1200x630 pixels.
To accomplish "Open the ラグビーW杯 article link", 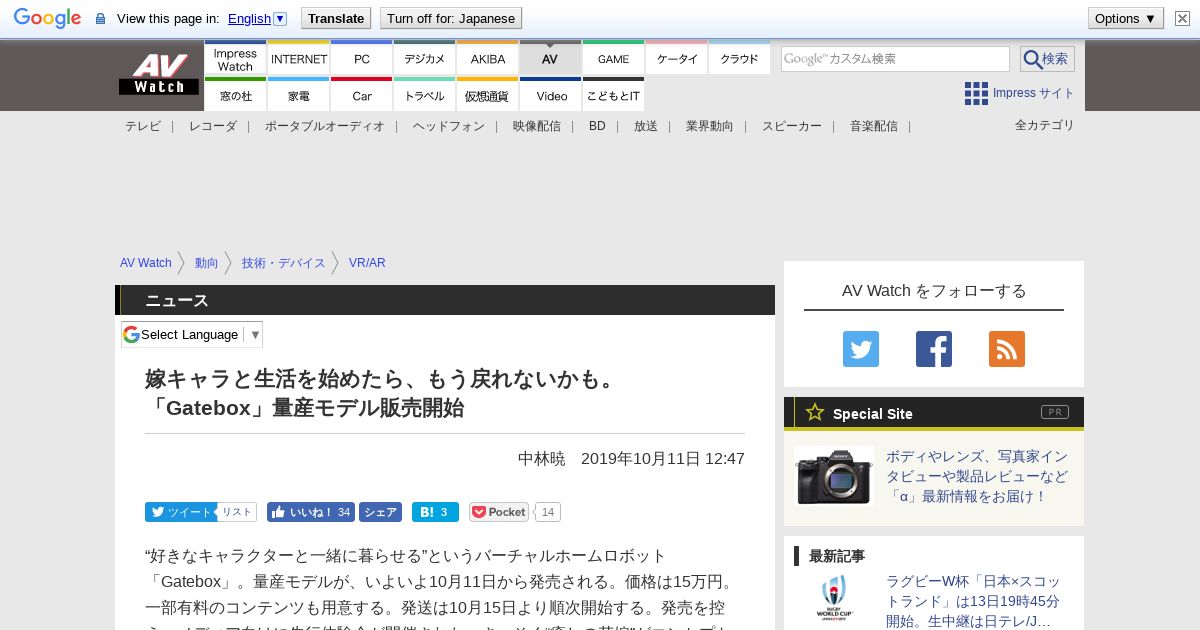I will [973, 601].
